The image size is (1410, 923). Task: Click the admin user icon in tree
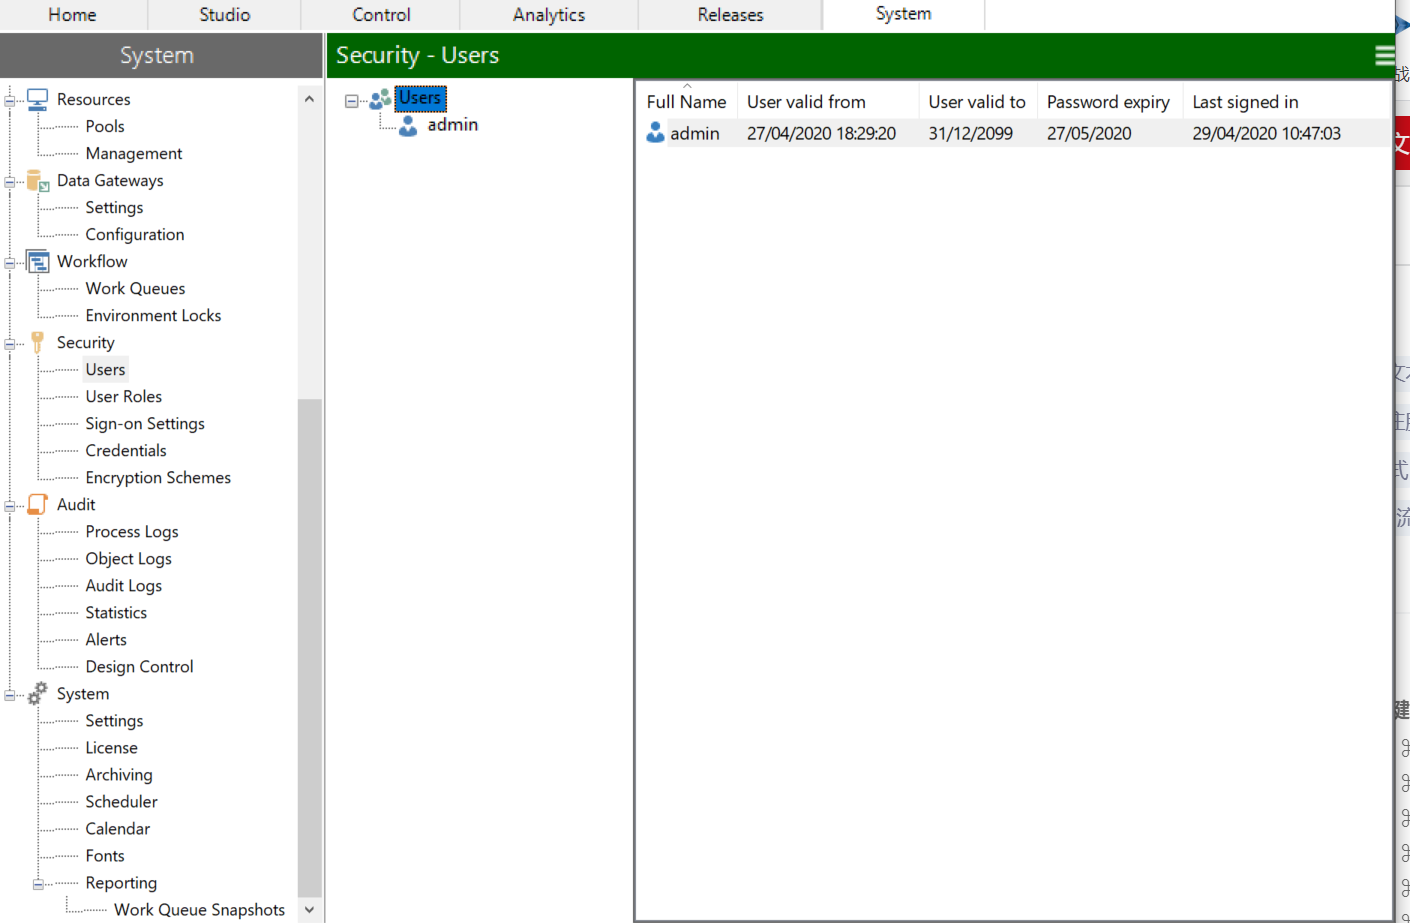(x=408, y=125)
